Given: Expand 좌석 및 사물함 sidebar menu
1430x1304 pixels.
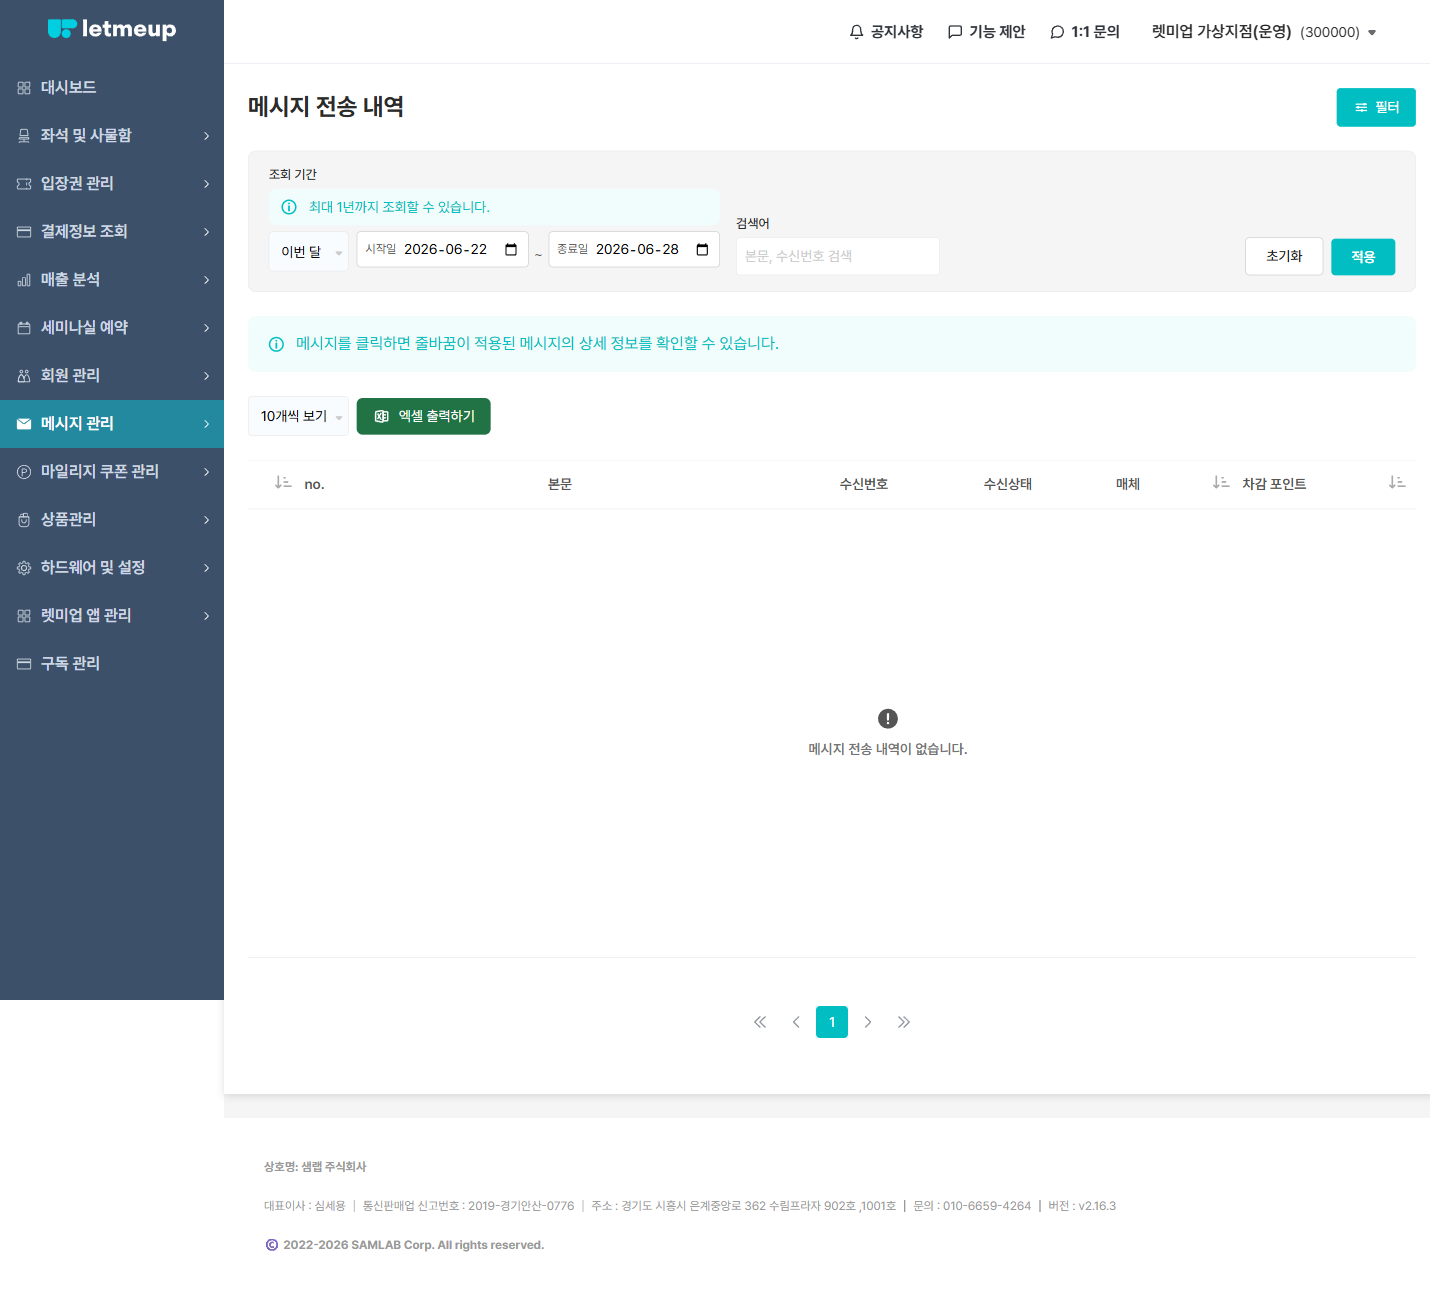Looking at the screenshot, I should pyautogui.click(x=112, y=135).
